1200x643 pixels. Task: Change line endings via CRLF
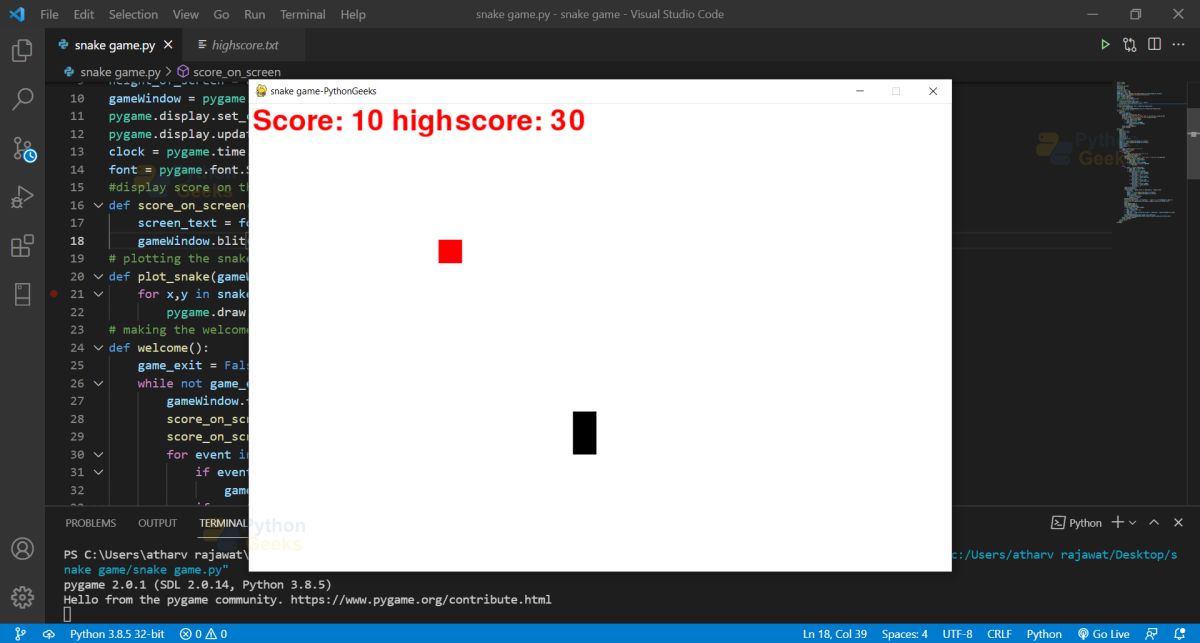coord(999,634)
